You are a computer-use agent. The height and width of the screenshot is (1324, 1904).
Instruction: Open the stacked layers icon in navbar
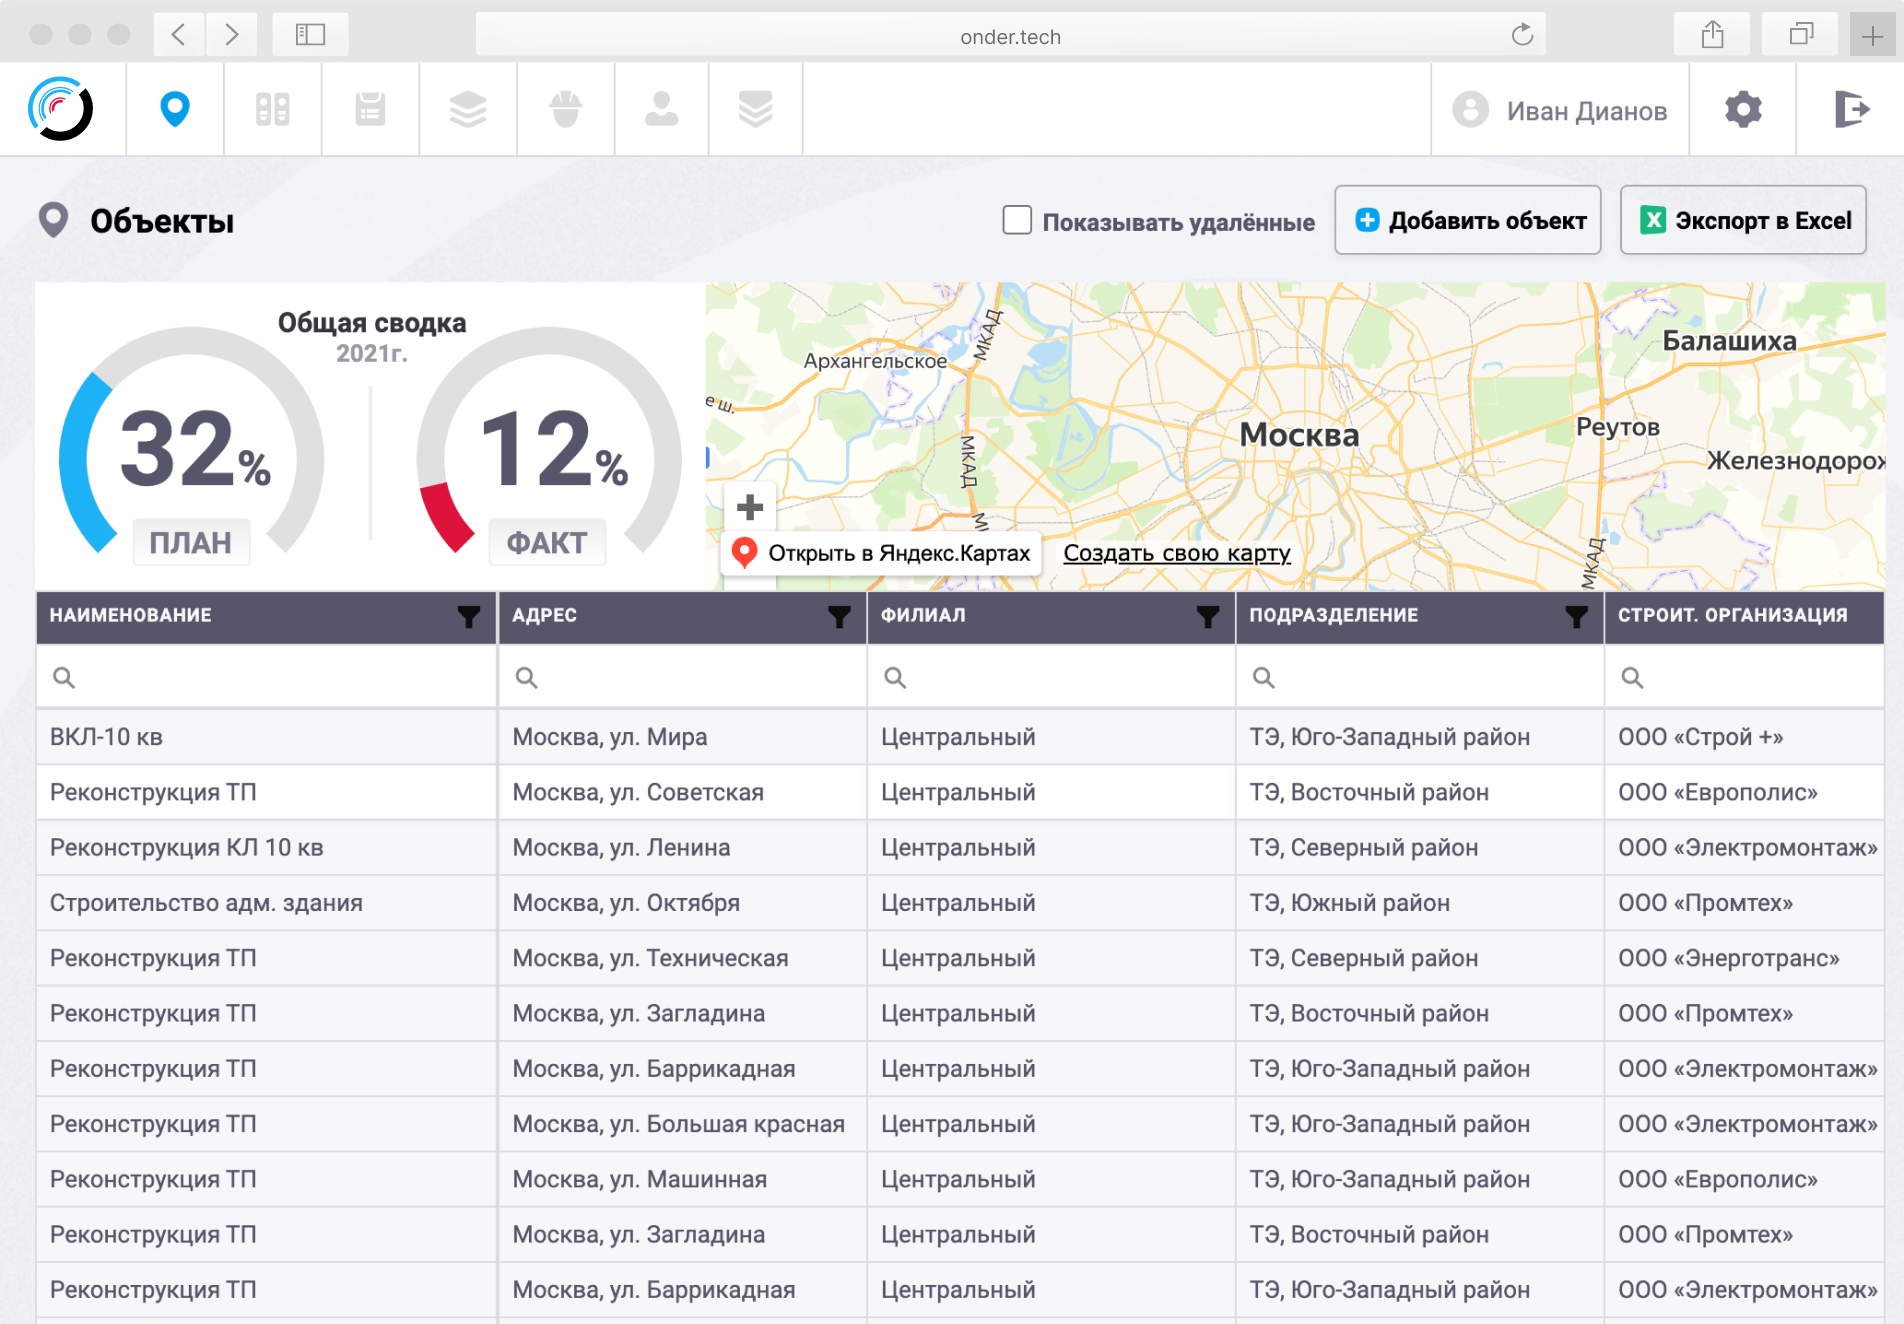tap(468, 109)
